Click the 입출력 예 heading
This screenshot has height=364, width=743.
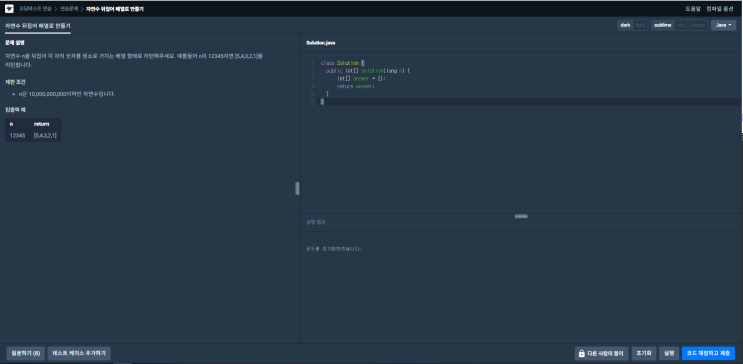[15, 109]
